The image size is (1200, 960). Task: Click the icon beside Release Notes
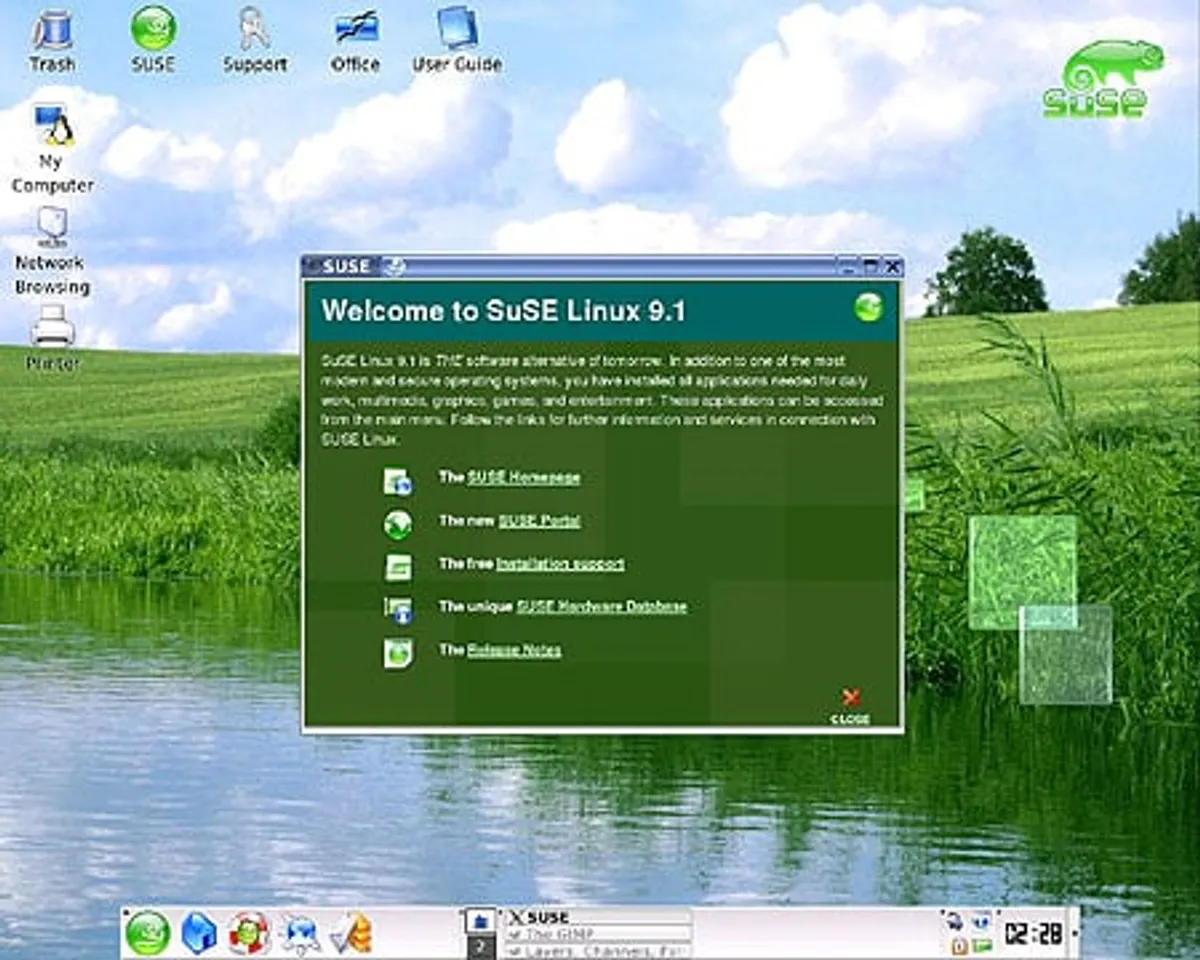click(x=398, y=653)
